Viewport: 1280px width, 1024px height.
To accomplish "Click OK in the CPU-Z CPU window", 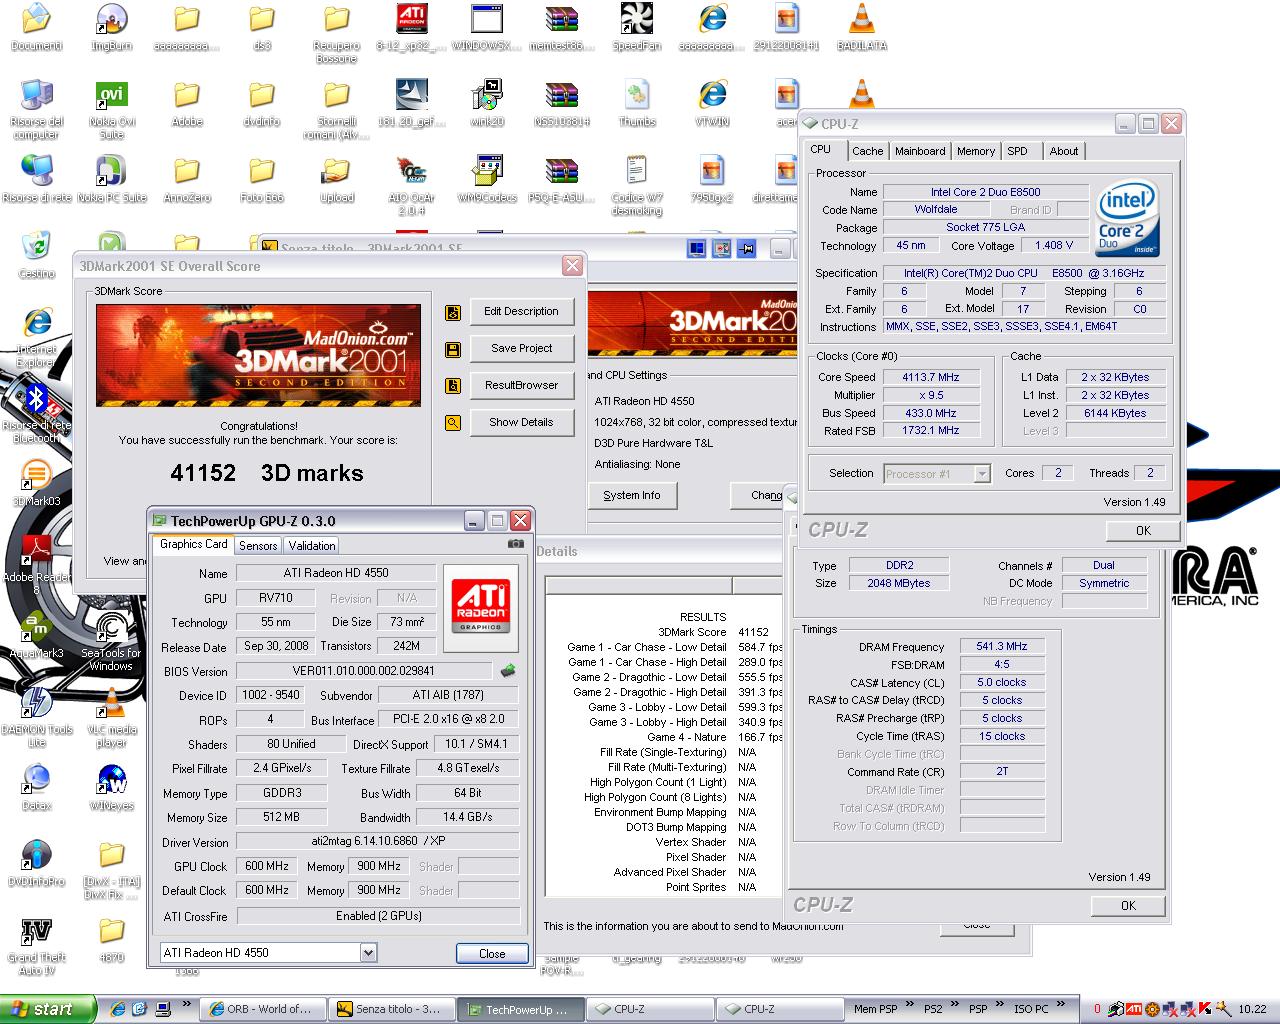I will (1143, 531).
